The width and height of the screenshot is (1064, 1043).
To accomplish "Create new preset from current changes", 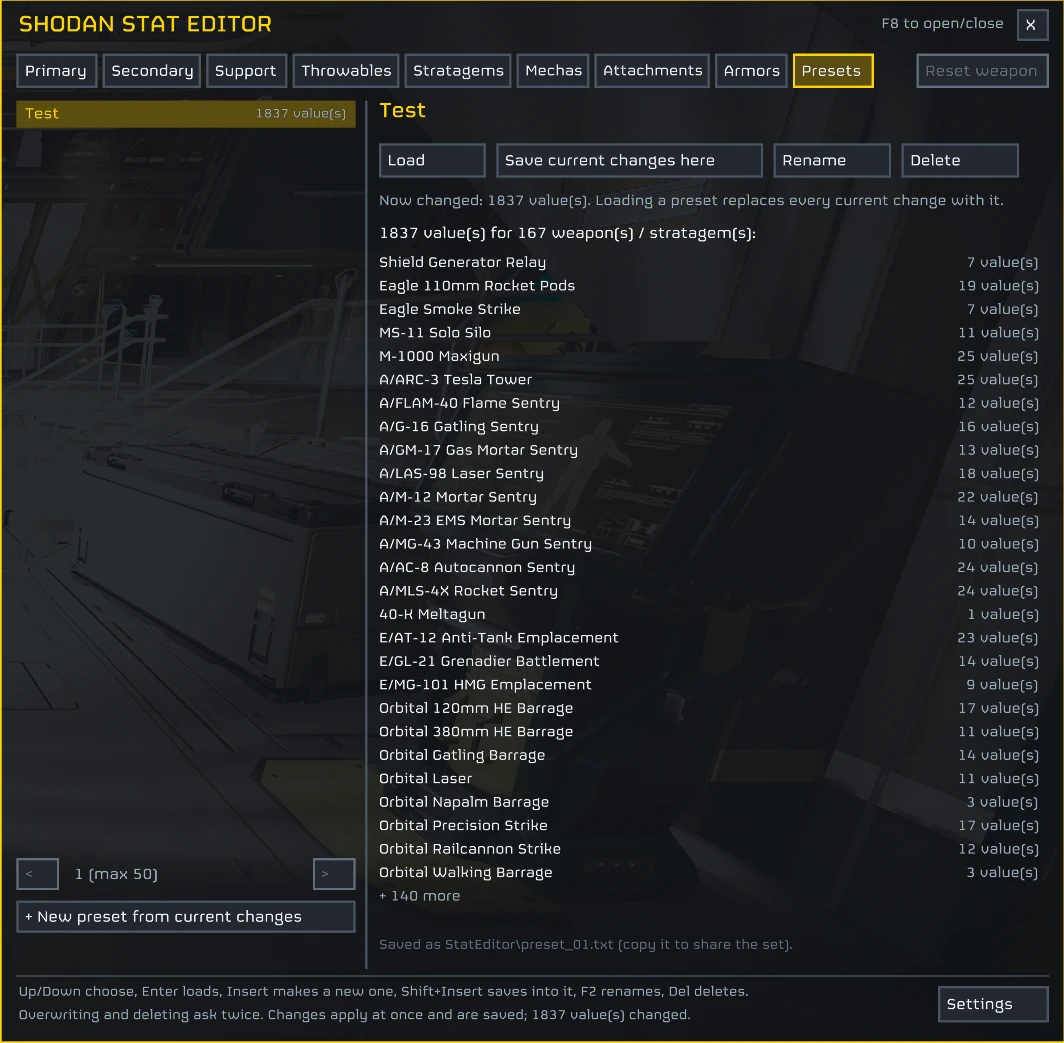I will [186, 917].
